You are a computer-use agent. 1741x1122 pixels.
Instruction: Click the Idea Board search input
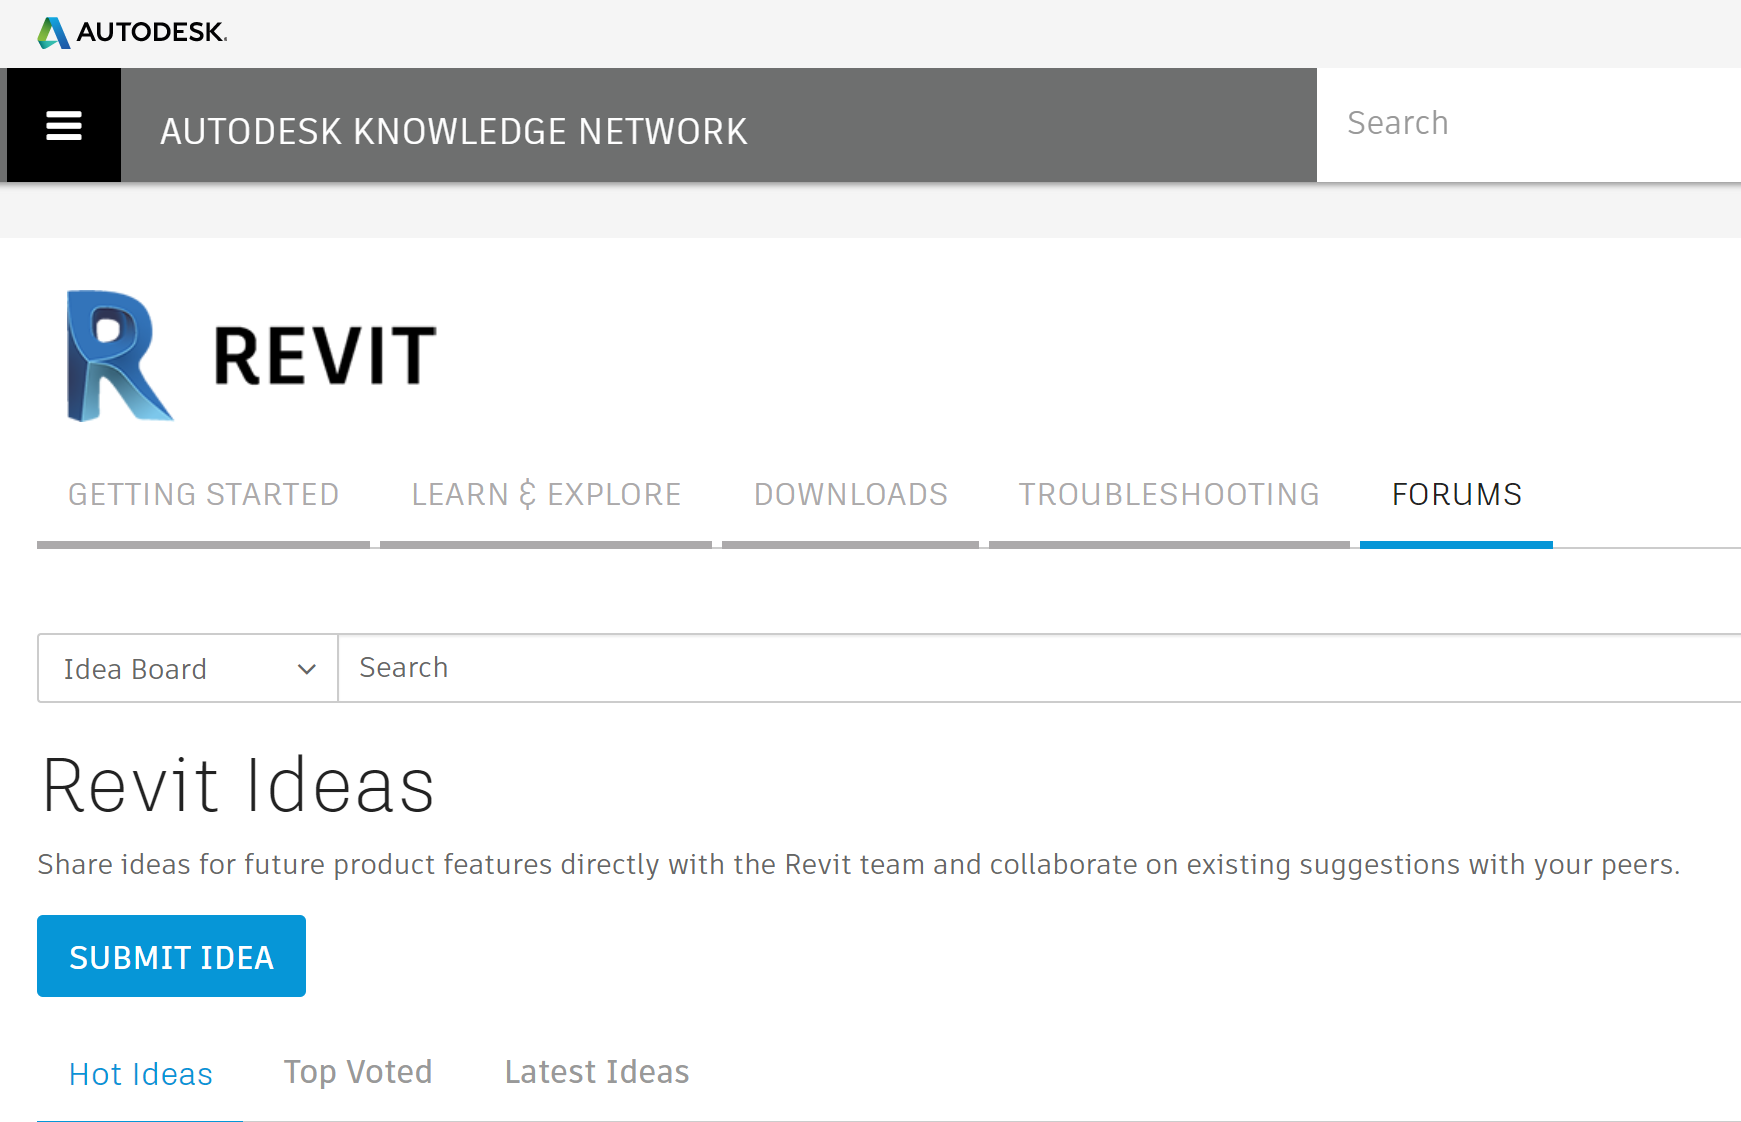[1040, 668]
